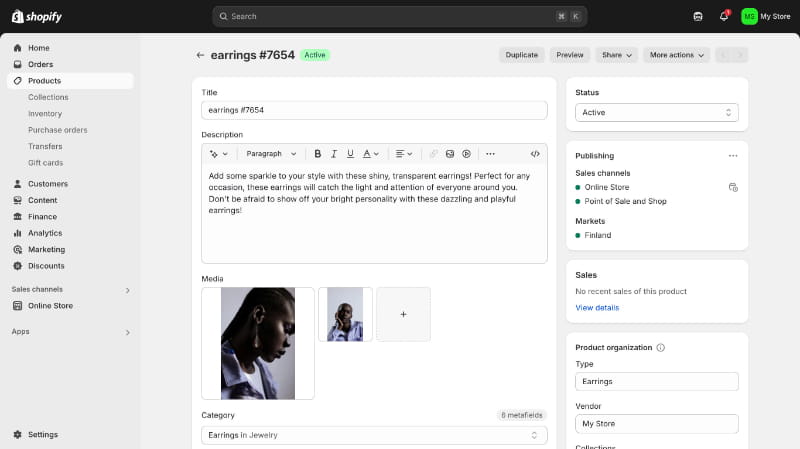Click the Analytics bar chart icon
Viewport: 800px width, 449px height.
click(x=17, y=233)
